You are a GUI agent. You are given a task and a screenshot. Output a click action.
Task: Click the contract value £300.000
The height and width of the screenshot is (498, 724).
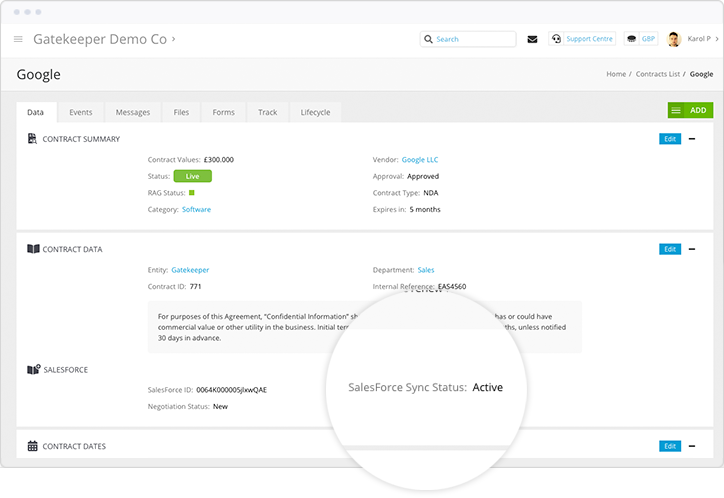pos(218,160)
